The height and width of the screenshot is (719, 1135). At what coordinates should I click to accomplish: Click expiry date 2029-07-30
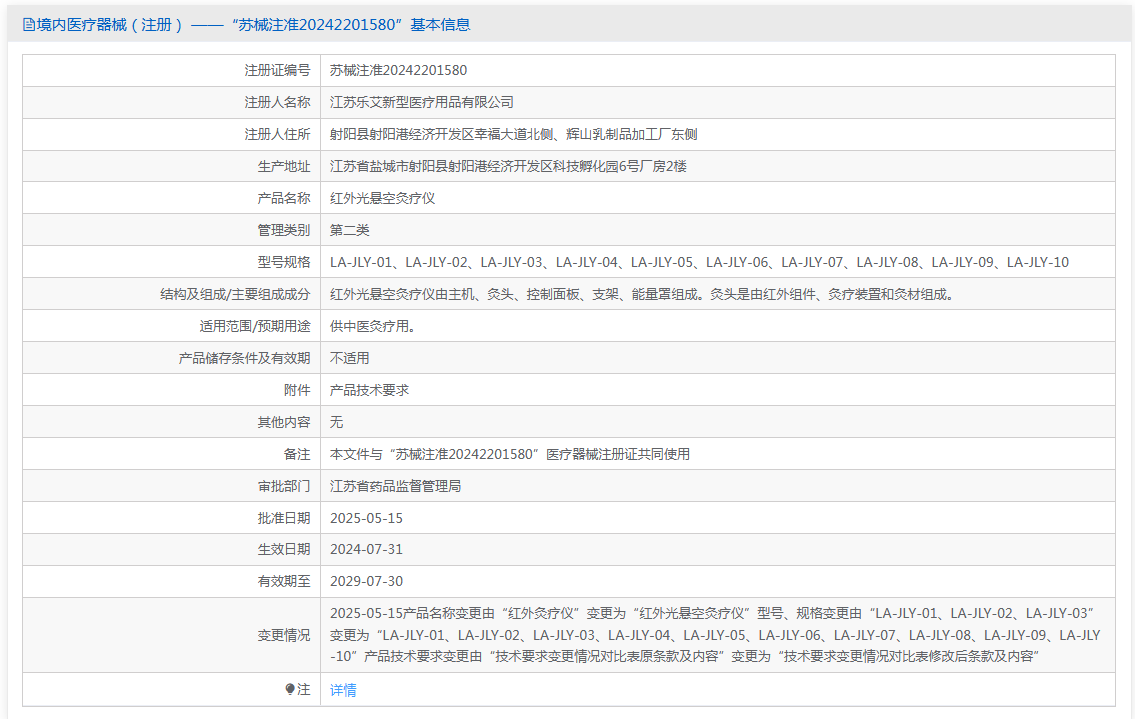[366, 581]
